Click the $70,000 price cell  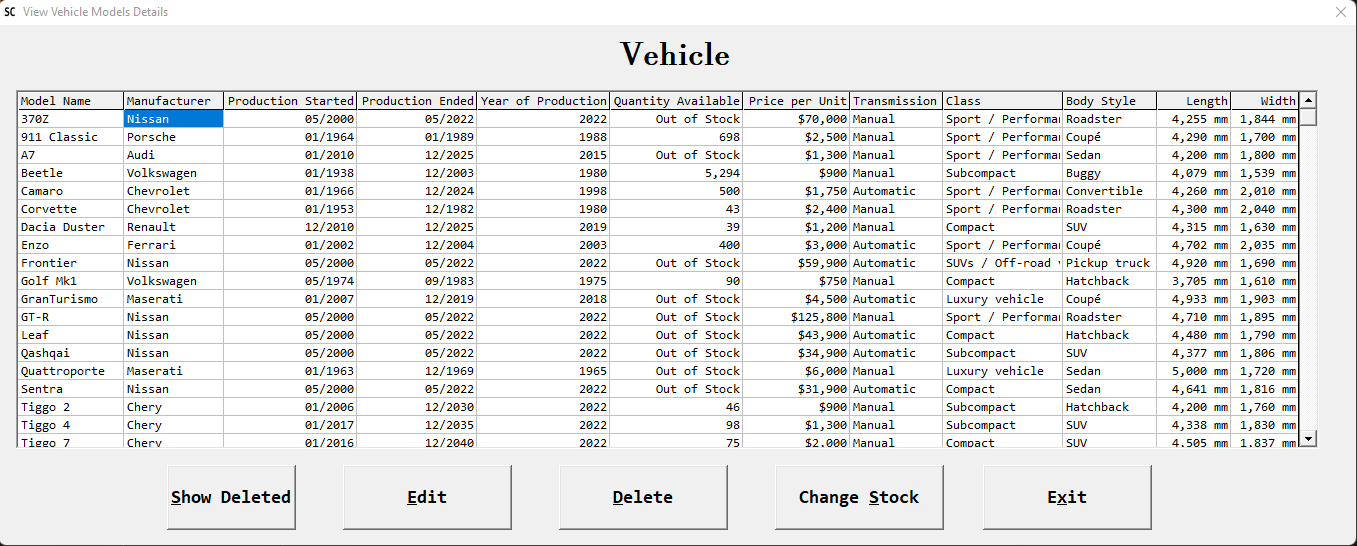(797, 119)
